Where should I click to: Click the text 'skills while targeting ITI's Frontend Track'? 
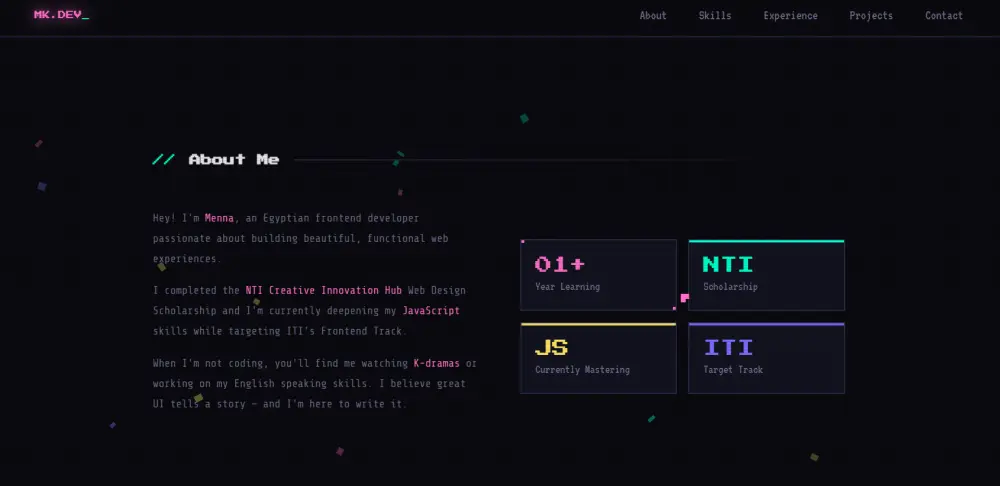[x=279, y=331]
